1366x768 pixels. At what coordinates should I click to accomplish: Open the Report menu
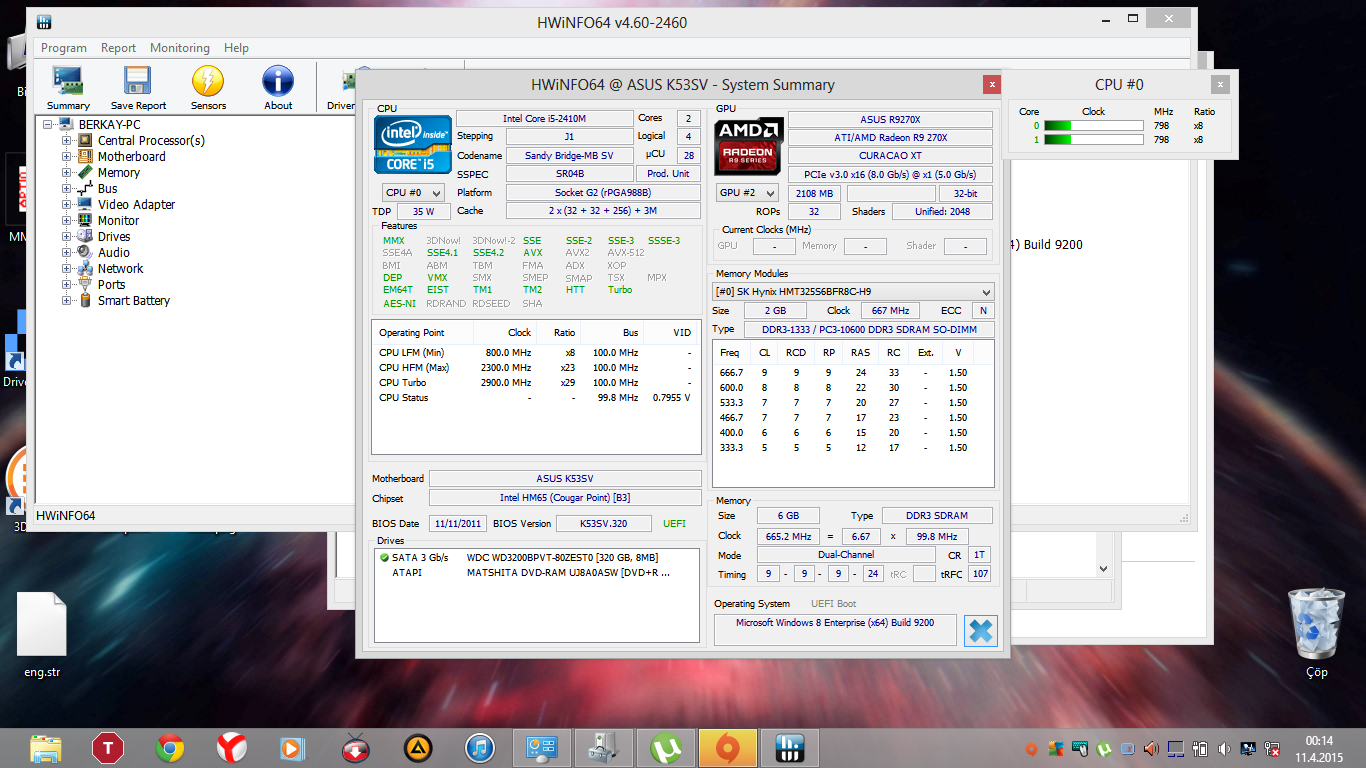click(118, 48)
